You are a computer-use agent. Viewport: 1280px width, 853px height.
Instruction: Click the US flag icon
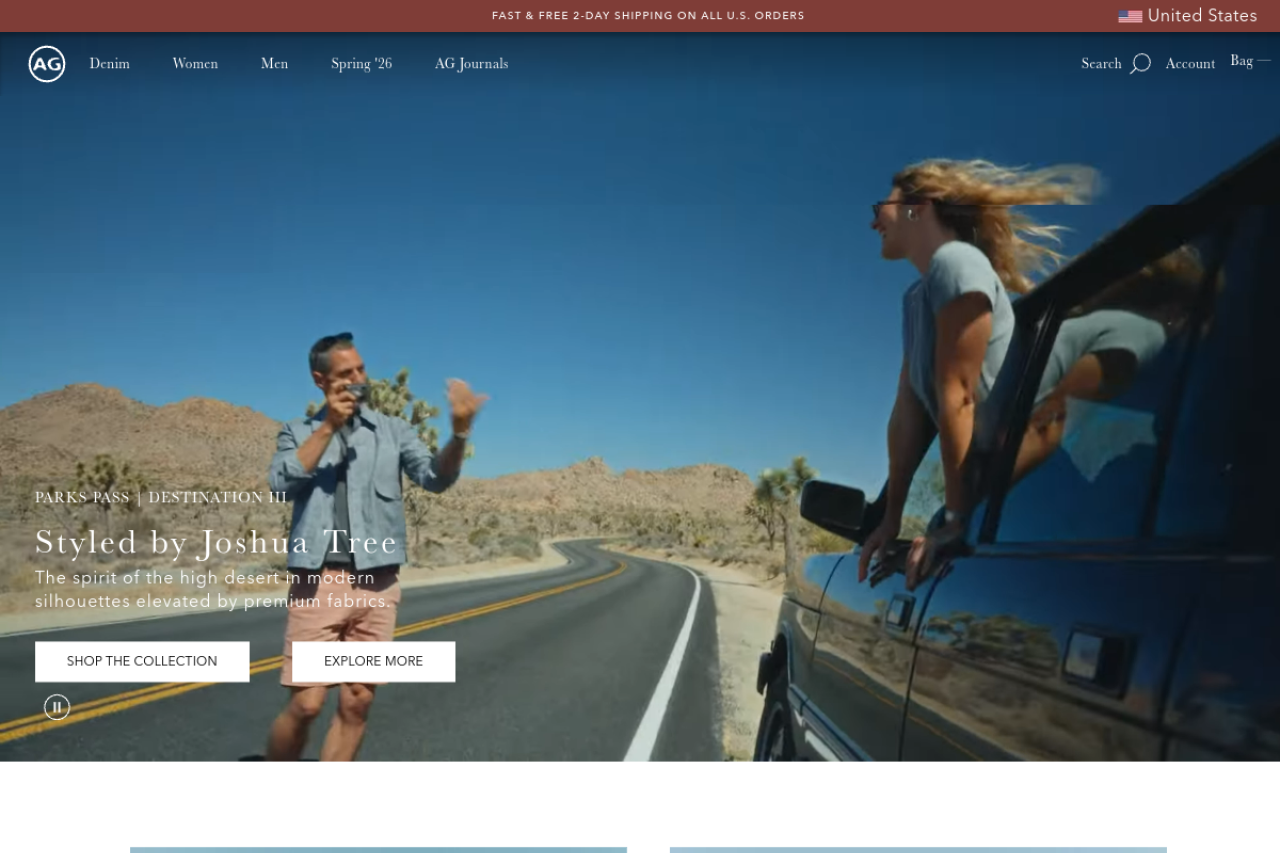[1130, 16]
